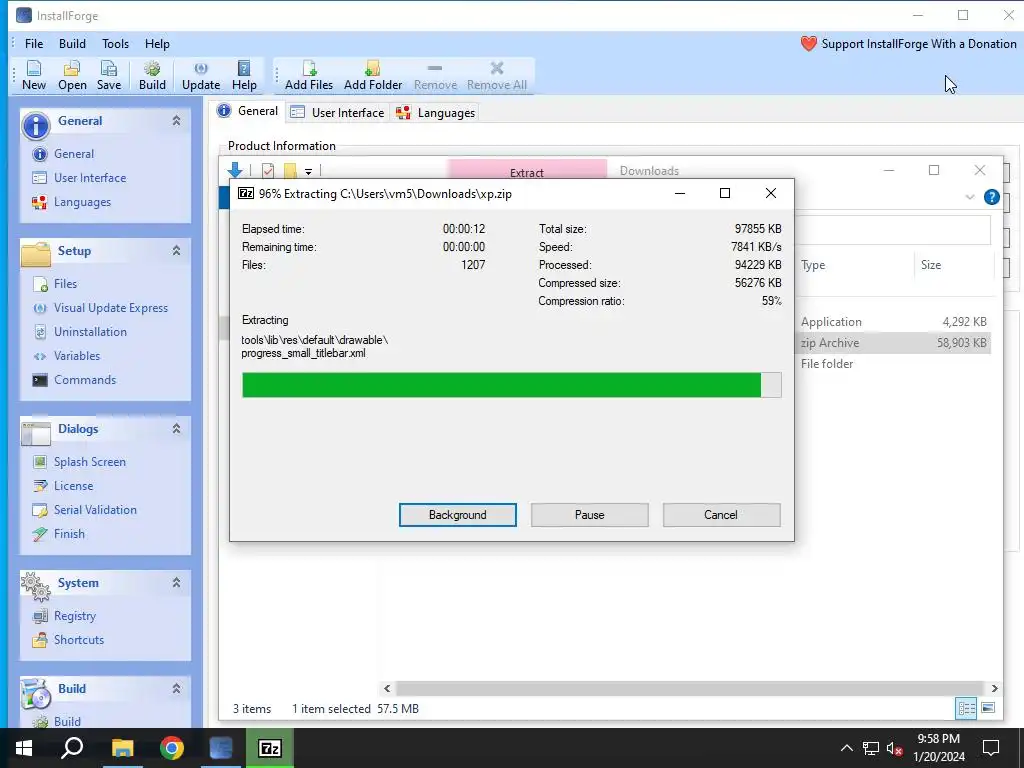Click Explorer properties checkmark icon

(268, 170)
